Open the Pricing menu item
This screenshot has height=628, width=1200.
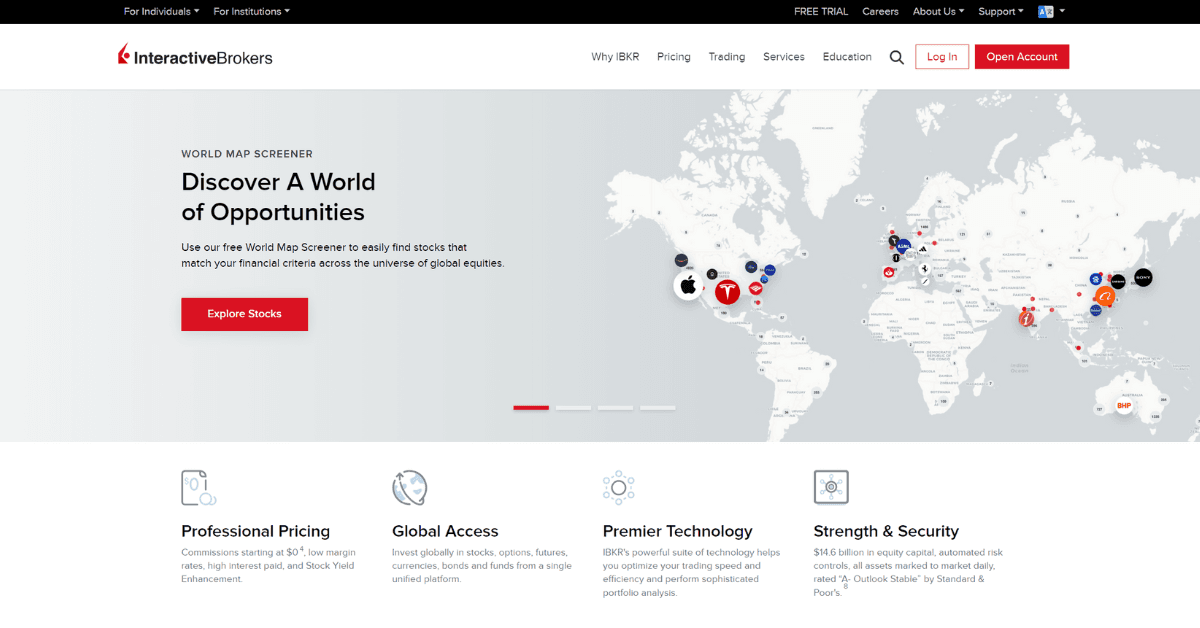673,57
